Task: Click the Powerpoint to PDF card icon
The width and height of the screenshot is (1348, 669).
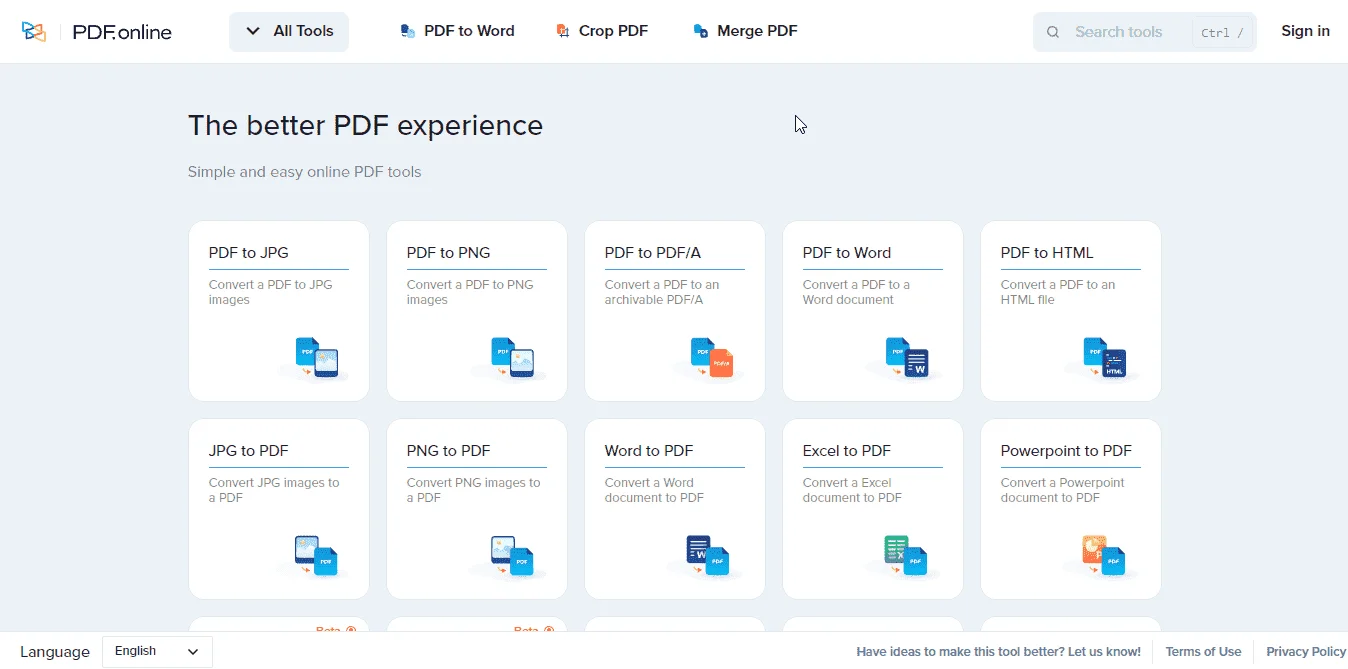Action: 1104,556
